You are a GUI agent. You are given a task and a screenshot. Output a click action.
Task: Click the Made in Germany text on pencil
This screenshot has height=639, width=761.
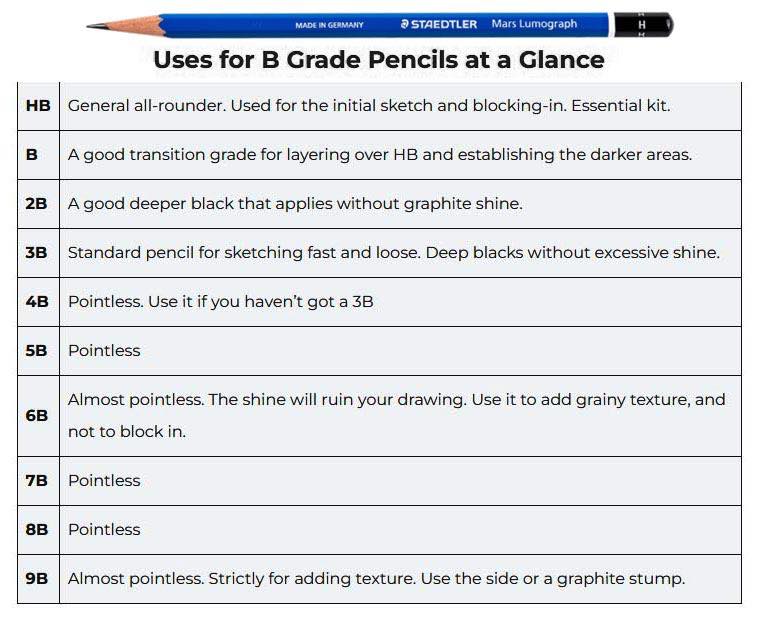[x=329, y=25]
